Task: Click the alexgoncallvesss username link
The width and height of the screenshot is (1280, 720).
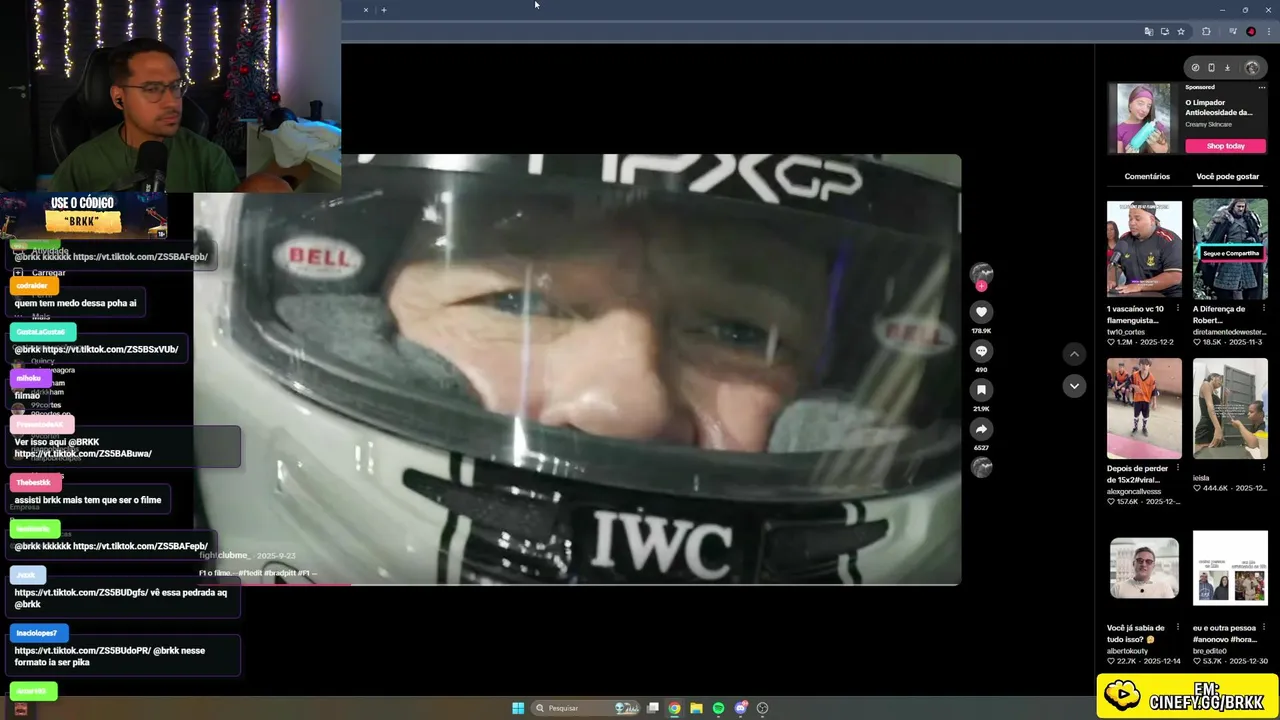Action: click(1134, 491)
